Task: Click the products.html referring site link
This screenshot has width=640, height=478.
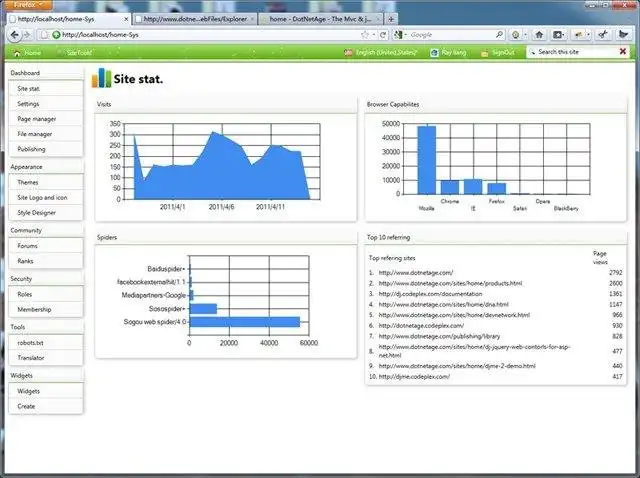Action: coord(450,283)
